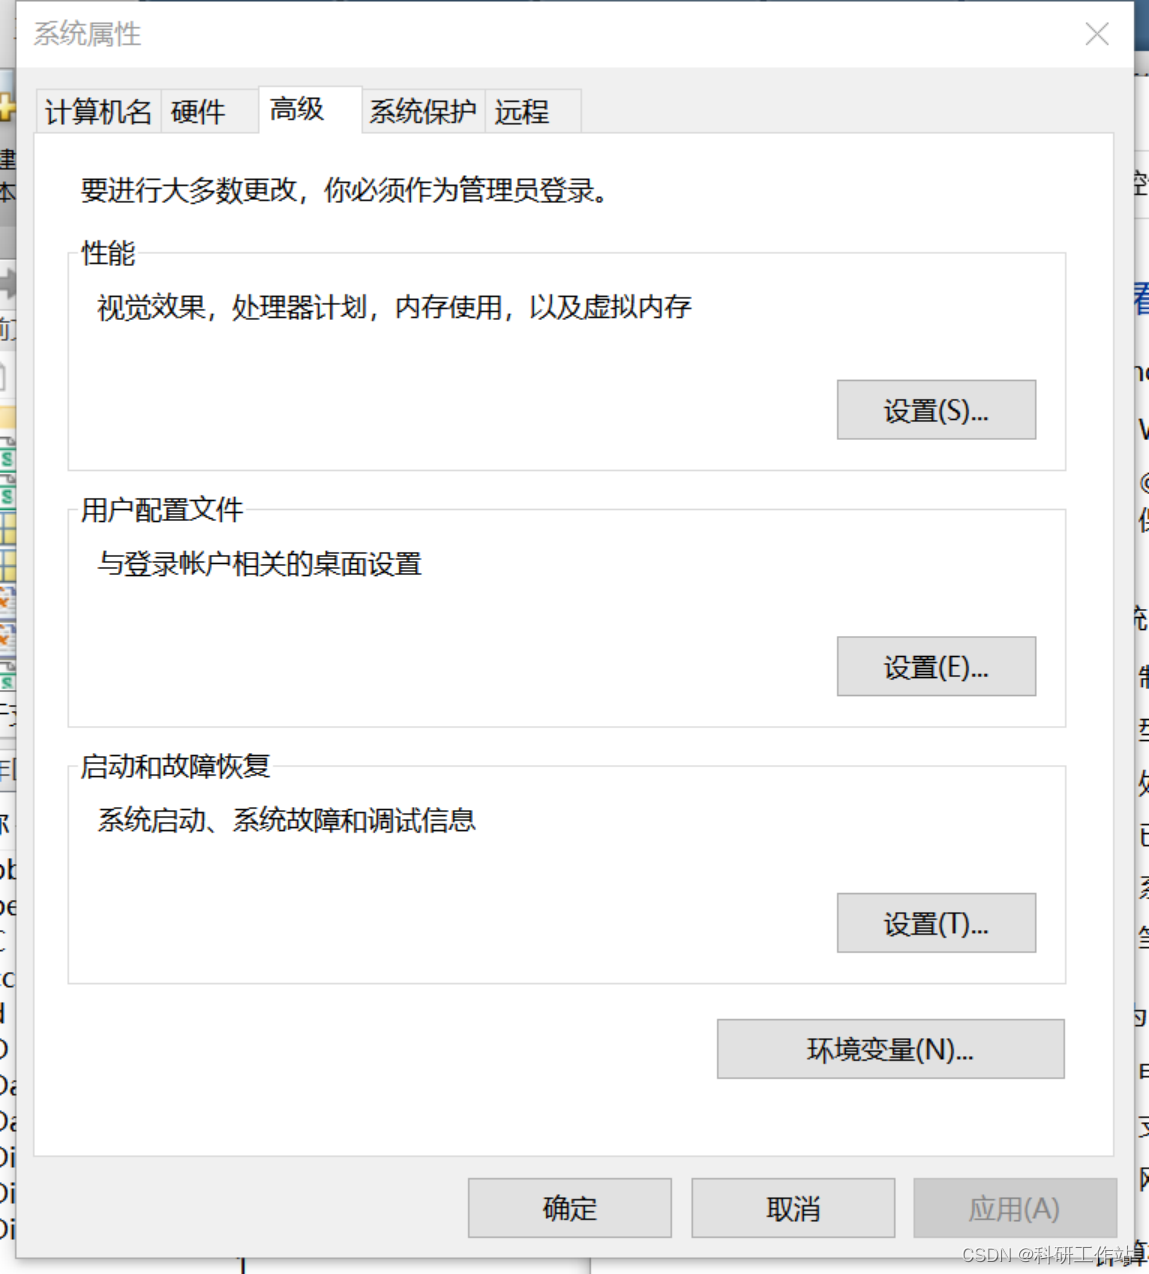This screenshot has height=1274, width=1149.
Task: Click the 系统属性 title bar text
Action: click(86, 34)
